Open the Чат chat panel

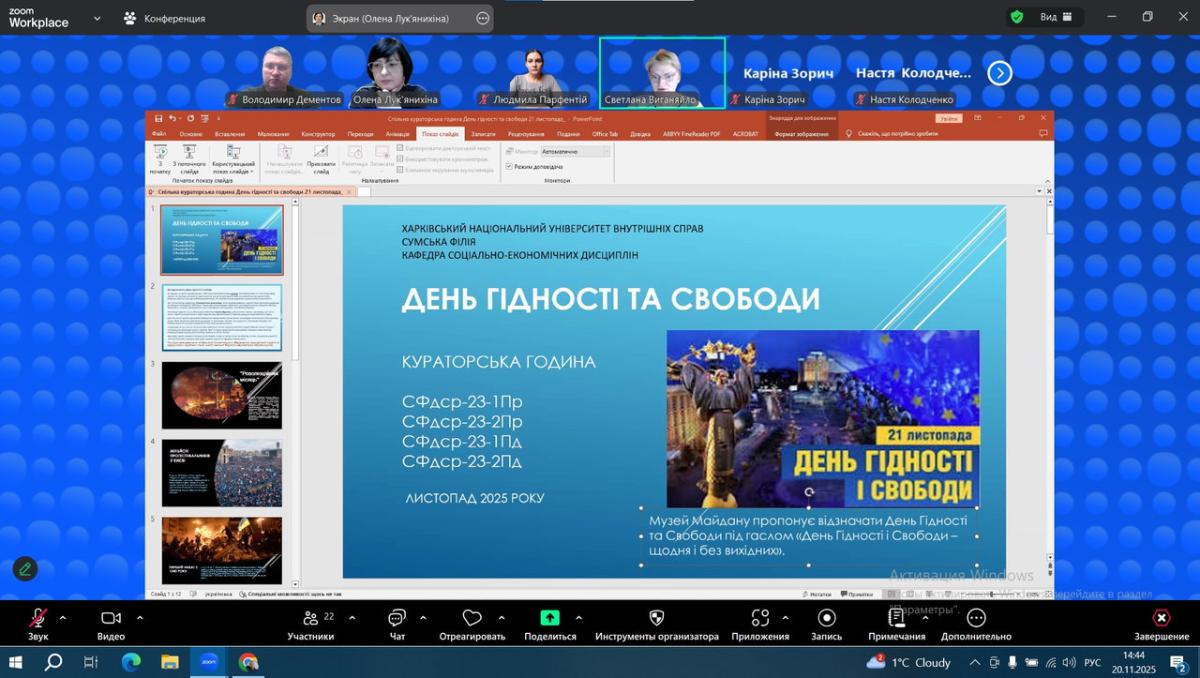397,618
